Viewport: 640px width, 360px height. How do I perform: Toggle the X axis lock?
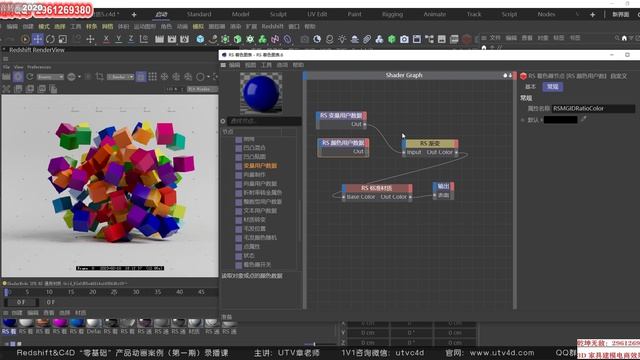pyautogui.click(x=106, y=39)
